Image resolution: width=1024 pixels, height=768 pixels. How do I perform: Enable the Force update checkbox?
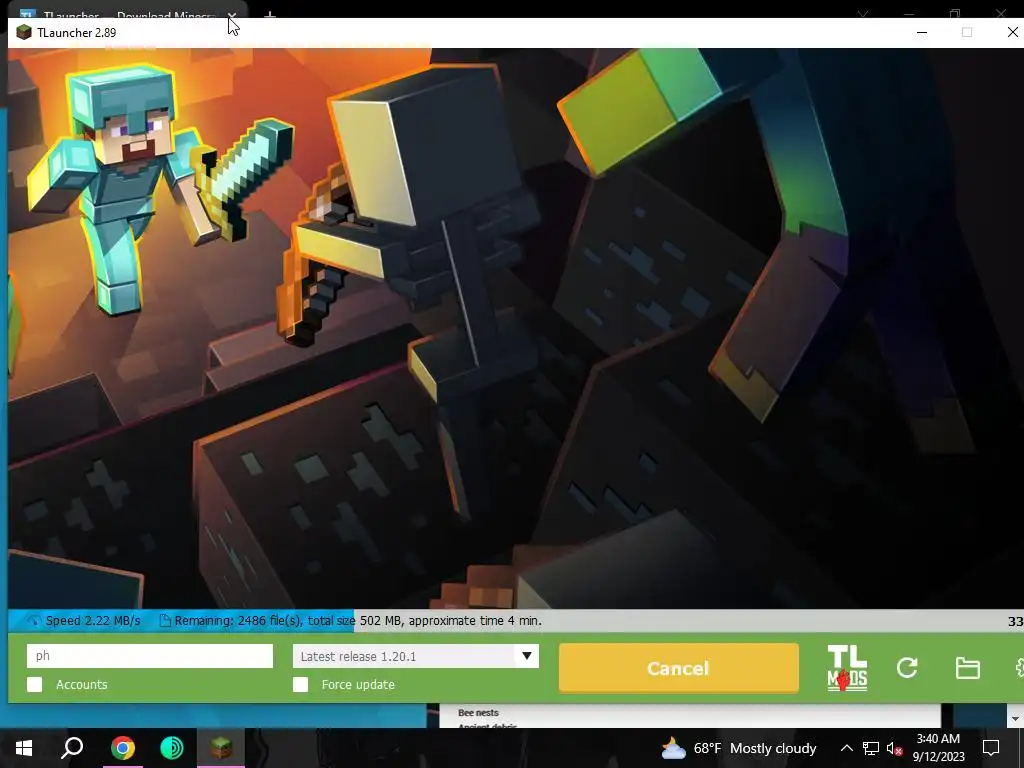[300, 684]
